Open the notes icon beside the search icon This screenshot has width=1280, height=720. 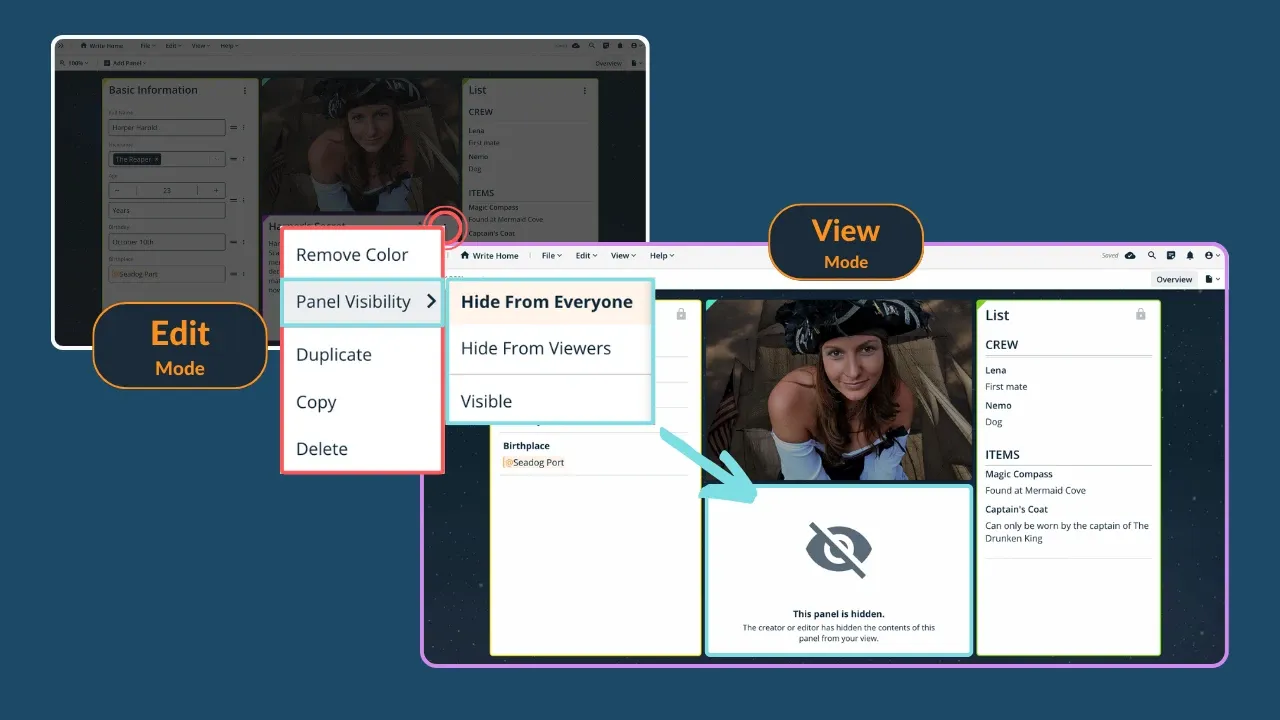tap(1171, 256)
